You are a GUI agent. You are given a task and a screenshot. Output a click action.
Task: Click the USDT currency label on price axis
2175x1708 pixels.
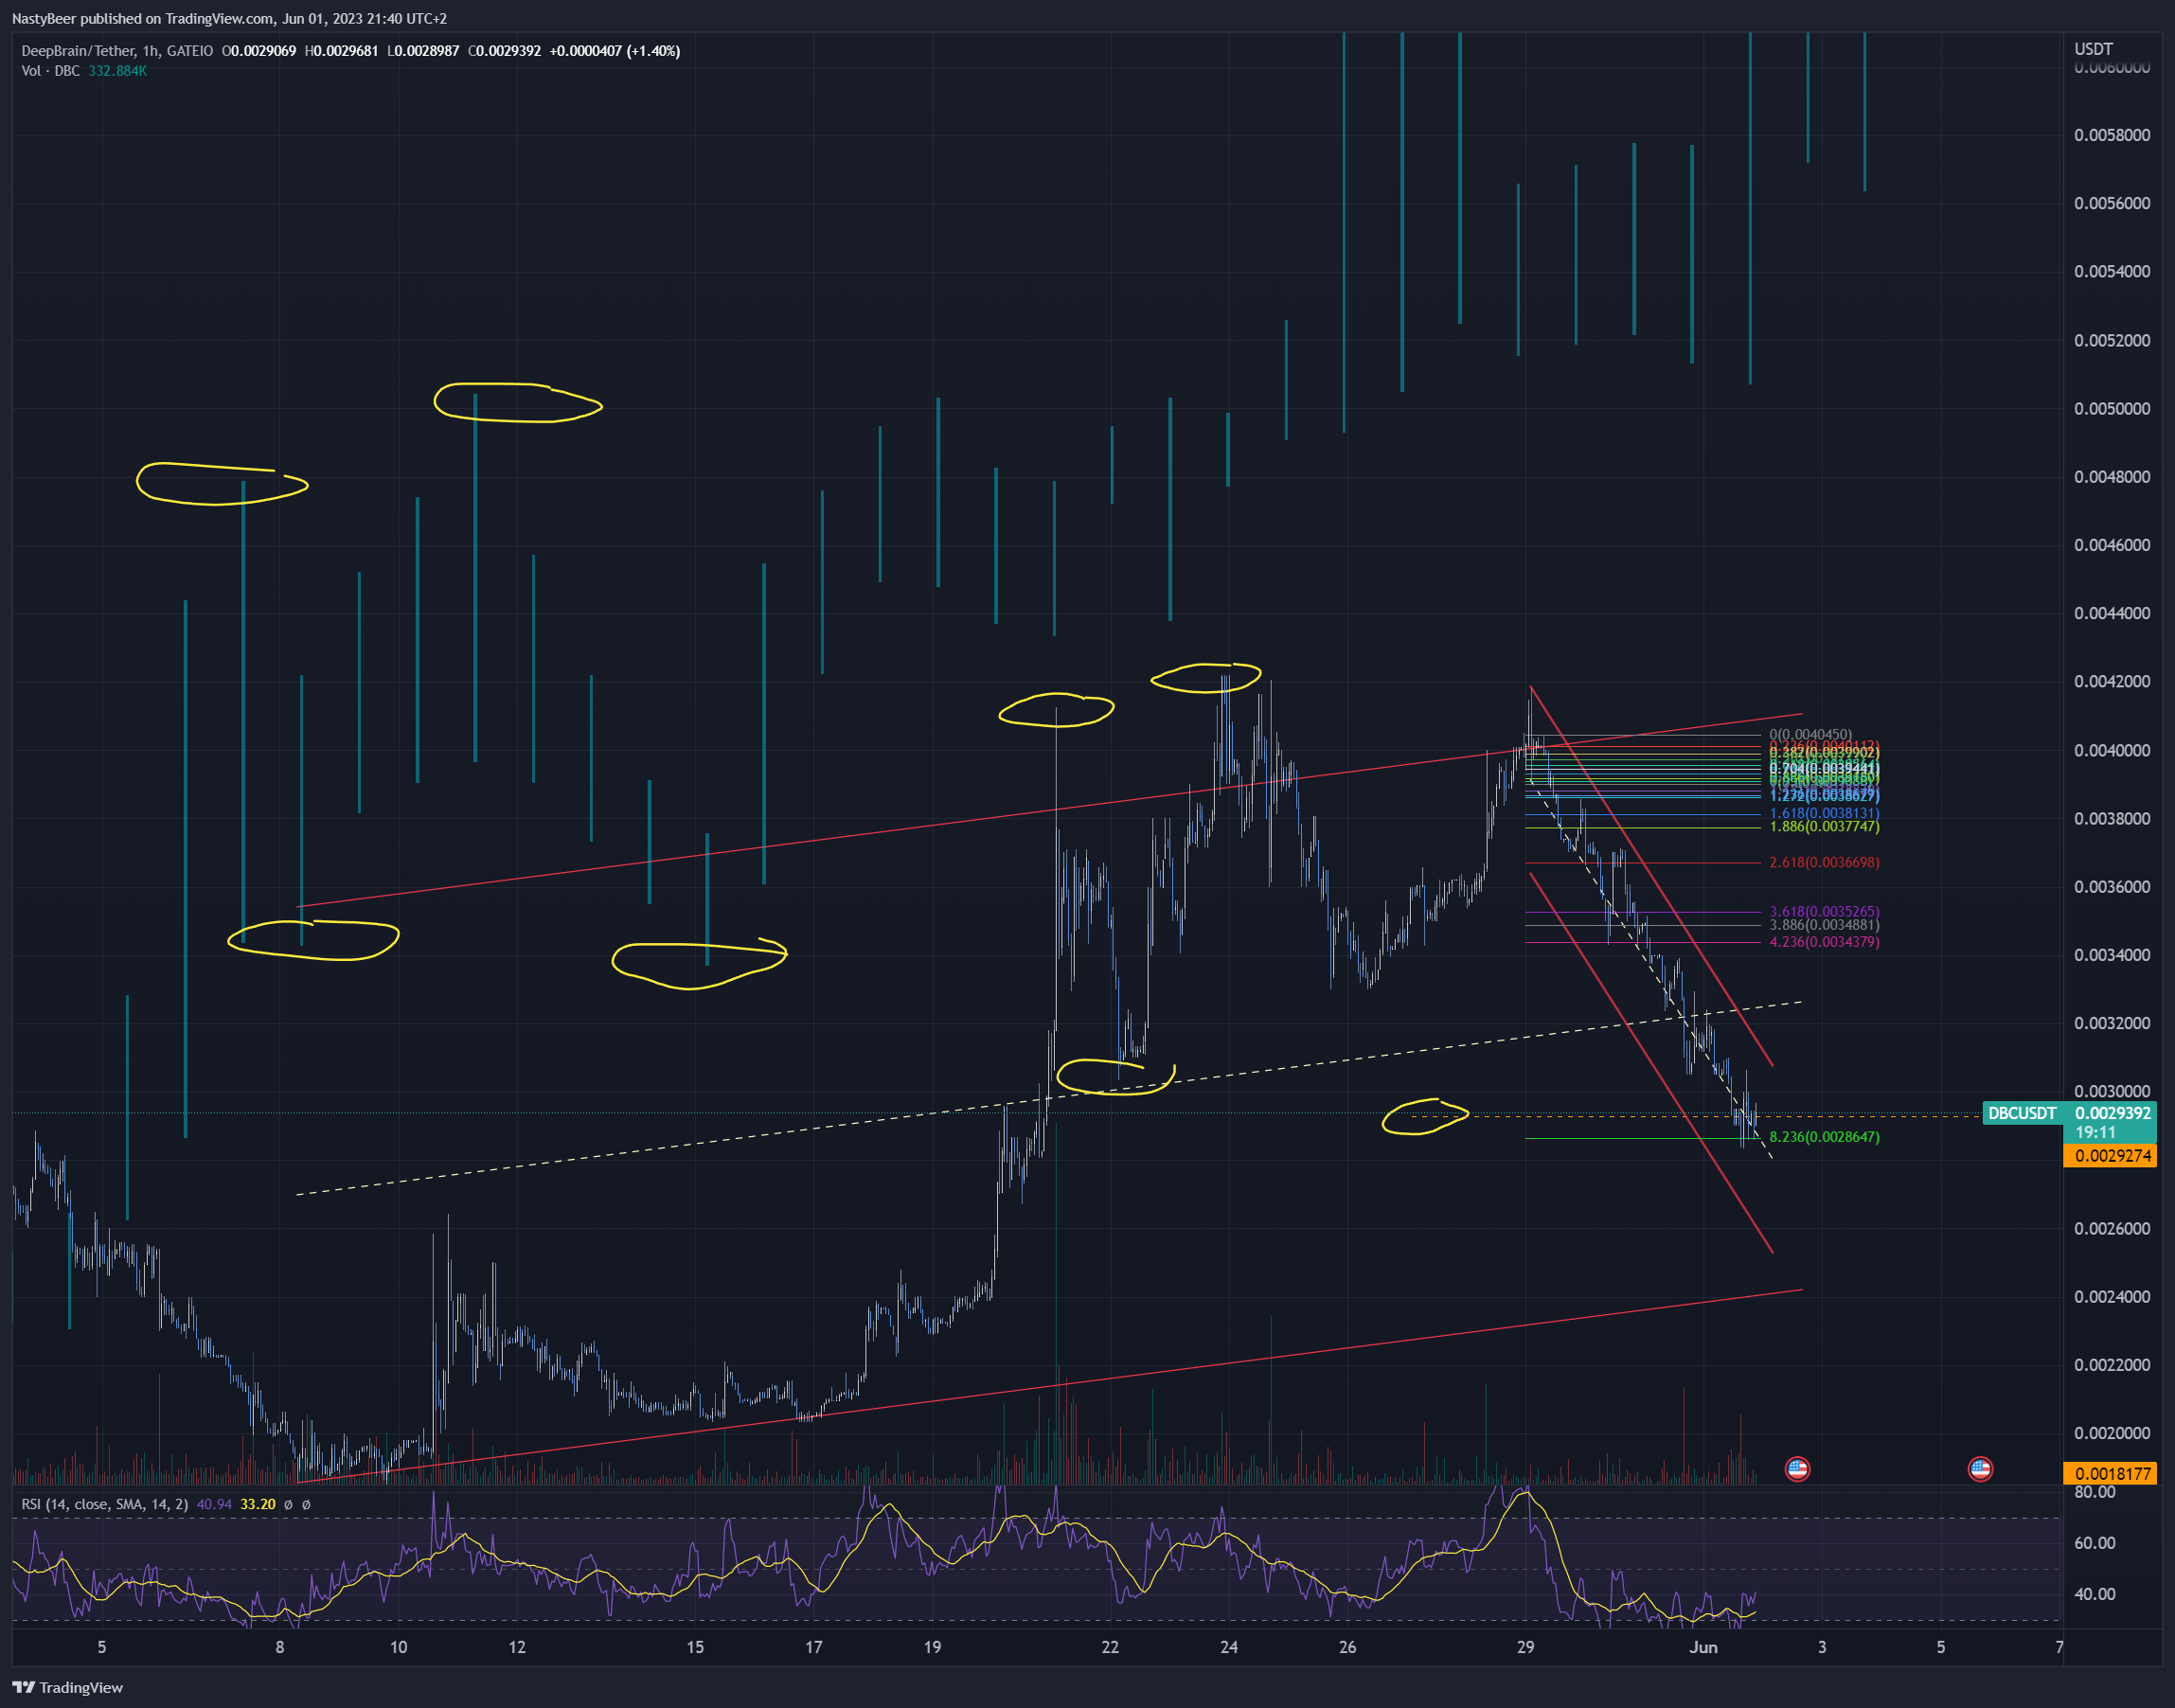click(x=2094, y=49)
